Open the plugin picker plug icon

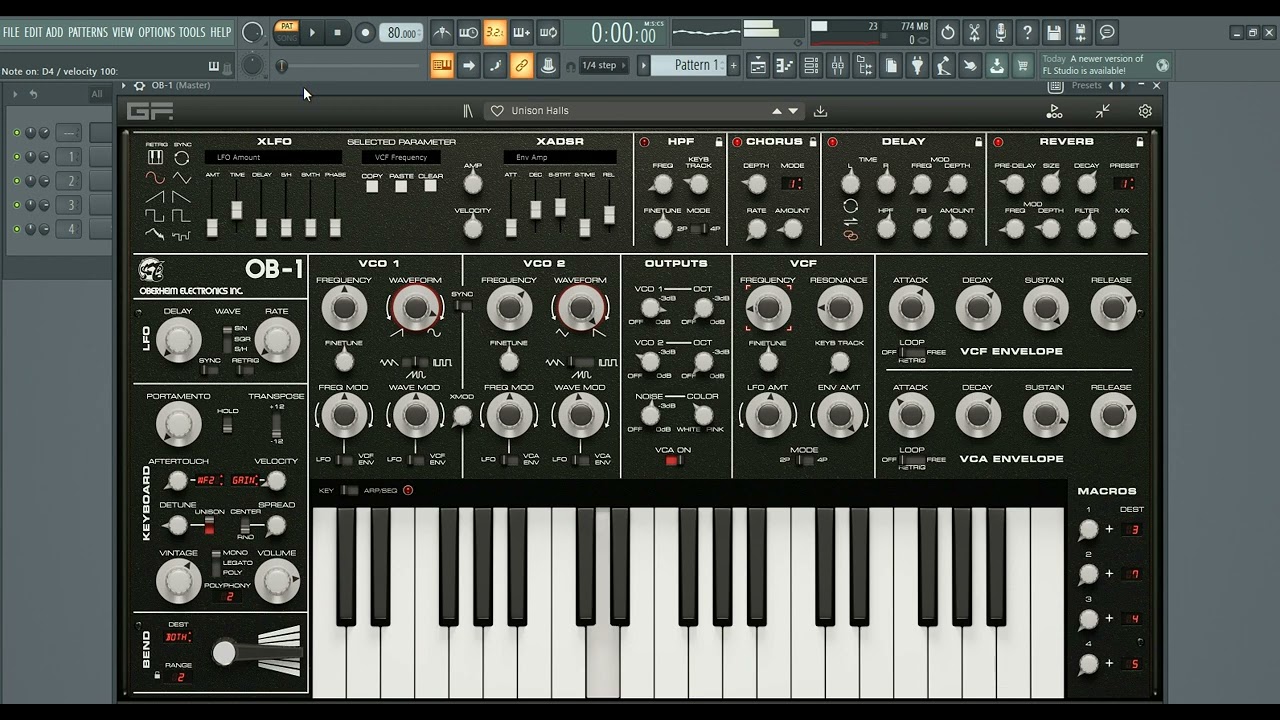pos(917,66)
